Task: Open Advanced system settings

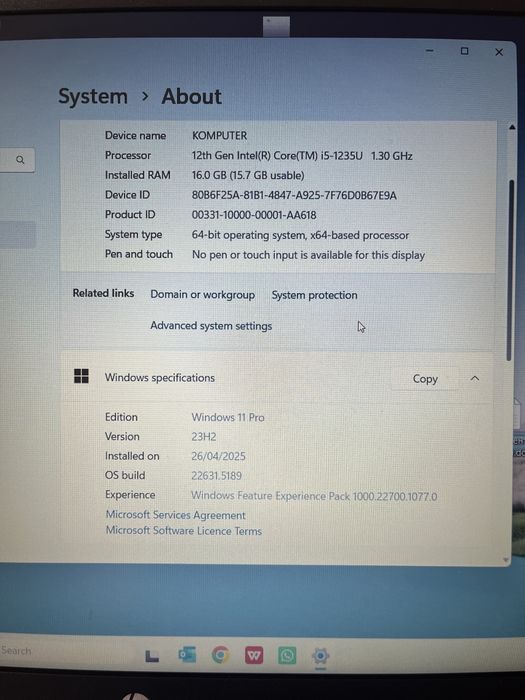Action: pyautogui.click(x=211, y=326)
